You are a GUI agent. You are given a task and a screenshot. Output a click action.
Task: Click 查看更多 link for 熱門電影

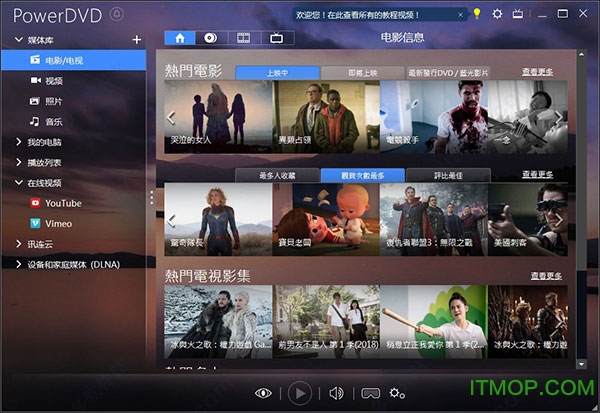pos(537,72)
